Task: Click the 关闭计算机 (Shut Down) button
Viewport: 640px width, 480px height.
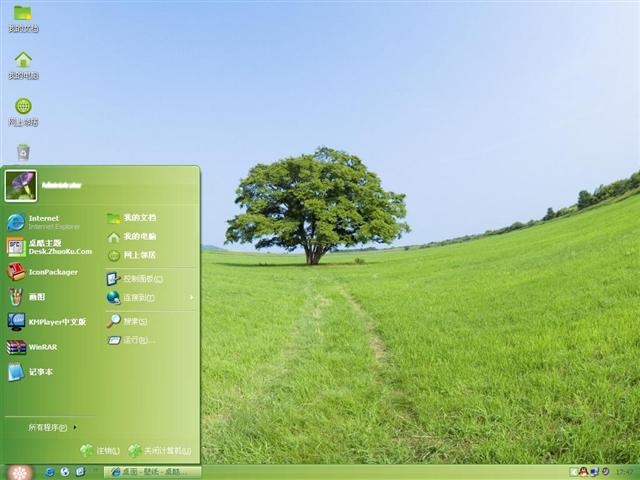Action: pyautogui.click(x=160, y=451)
